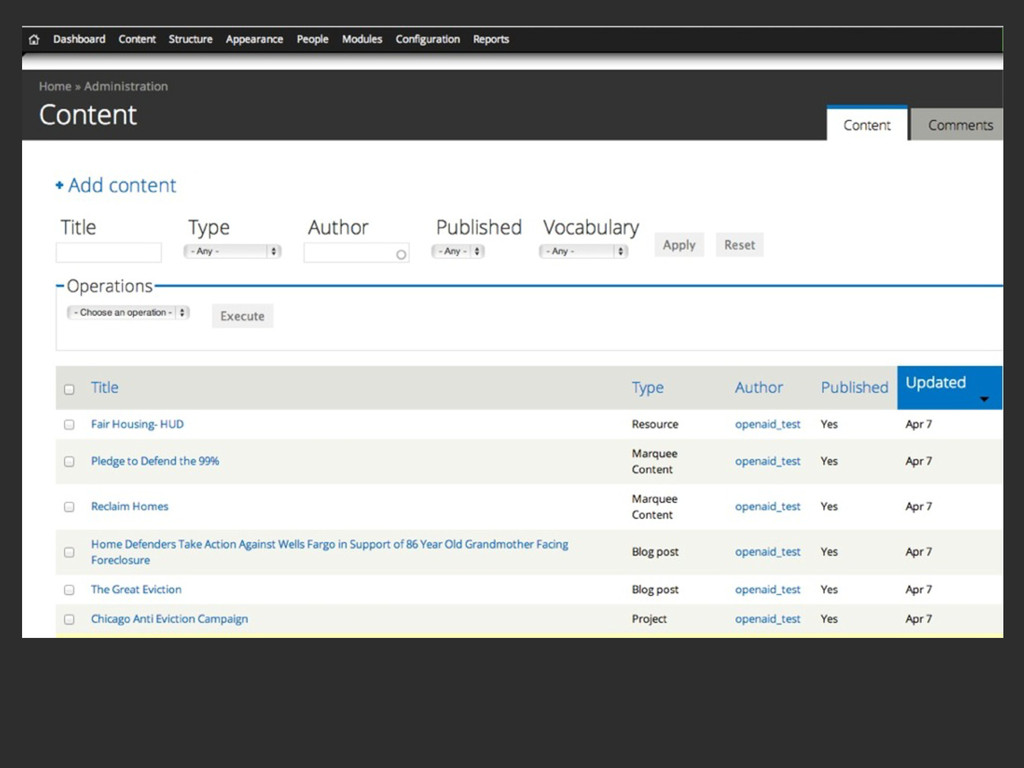Check the Fair Housing- HUD row checkbox

tap(69, 425)
